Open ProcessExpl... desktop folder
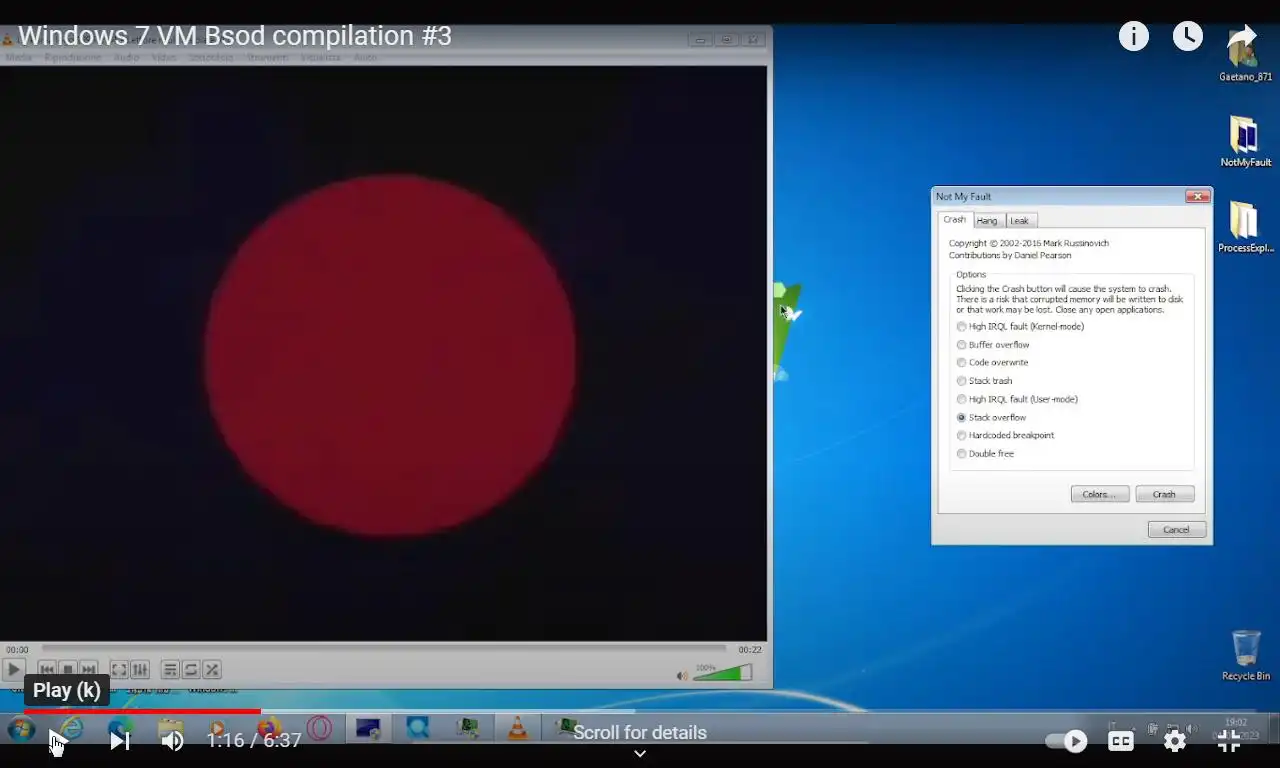This screenshot has height=768, width=1280. pyautogui.click(x=1245, y=227)
